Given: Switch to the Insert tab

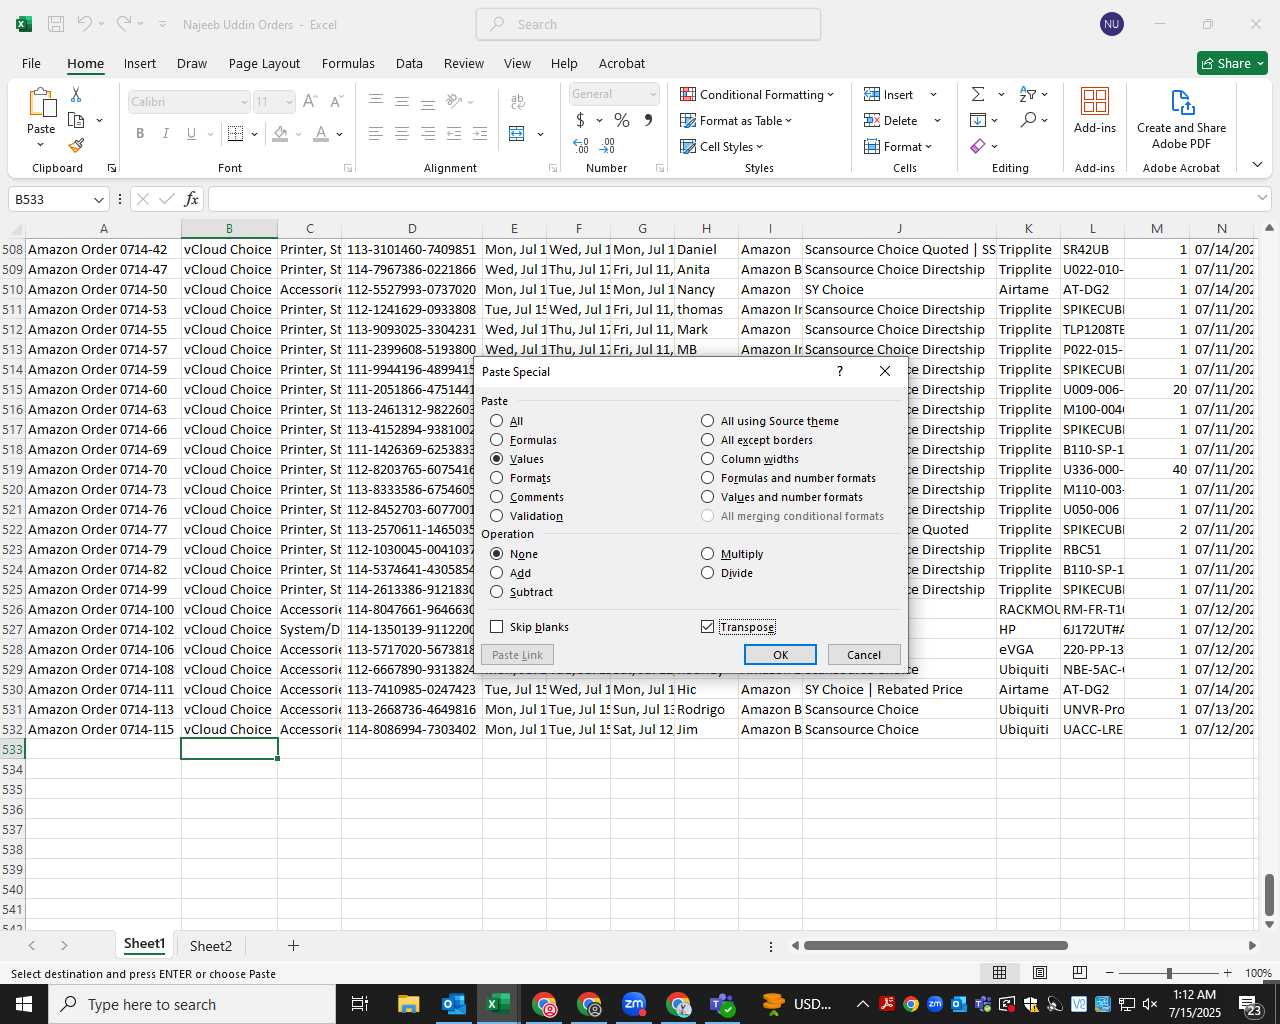Looking at the screenshot, I should pos(140,63).
